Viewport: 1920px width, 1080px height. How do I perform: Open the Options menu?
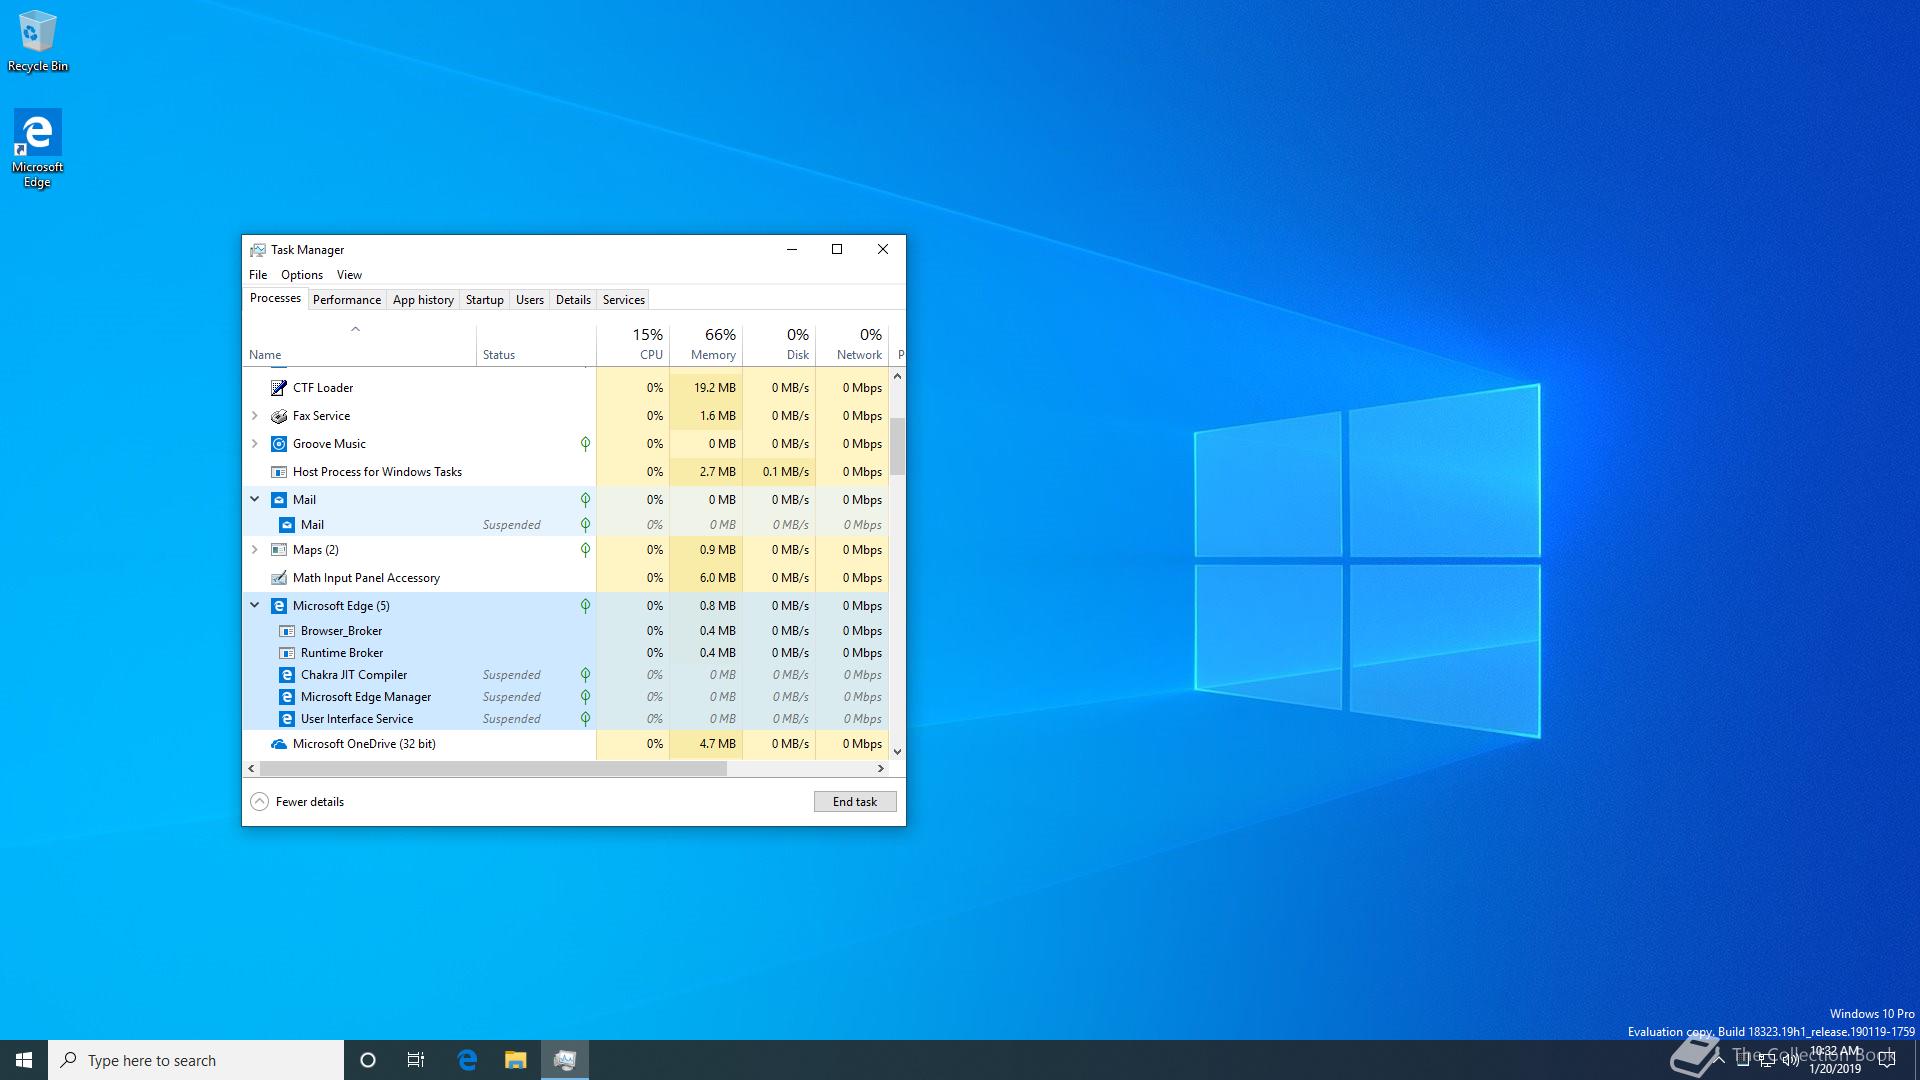point(302,275)
